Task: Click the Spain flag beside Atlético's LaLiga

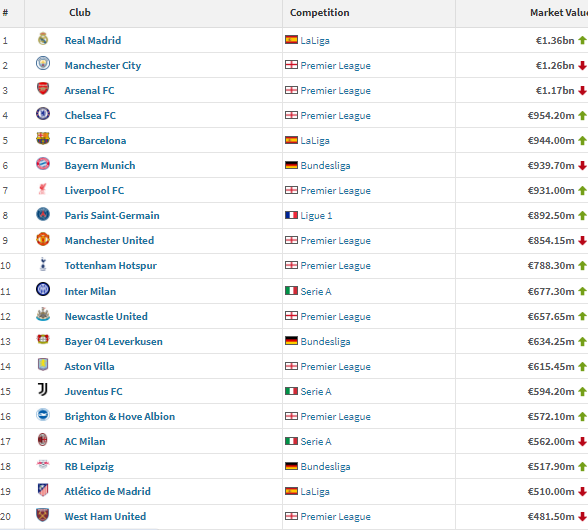Action: [x=291, y=491]
